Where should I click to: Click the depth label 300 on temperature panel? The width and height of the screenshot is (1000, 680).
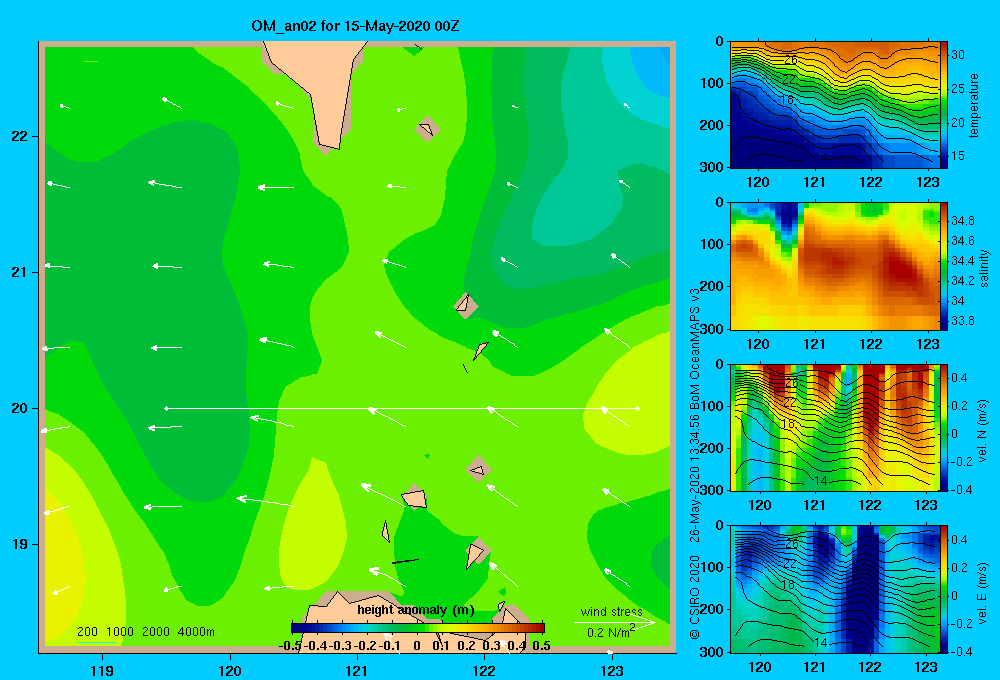pos(714,168)
